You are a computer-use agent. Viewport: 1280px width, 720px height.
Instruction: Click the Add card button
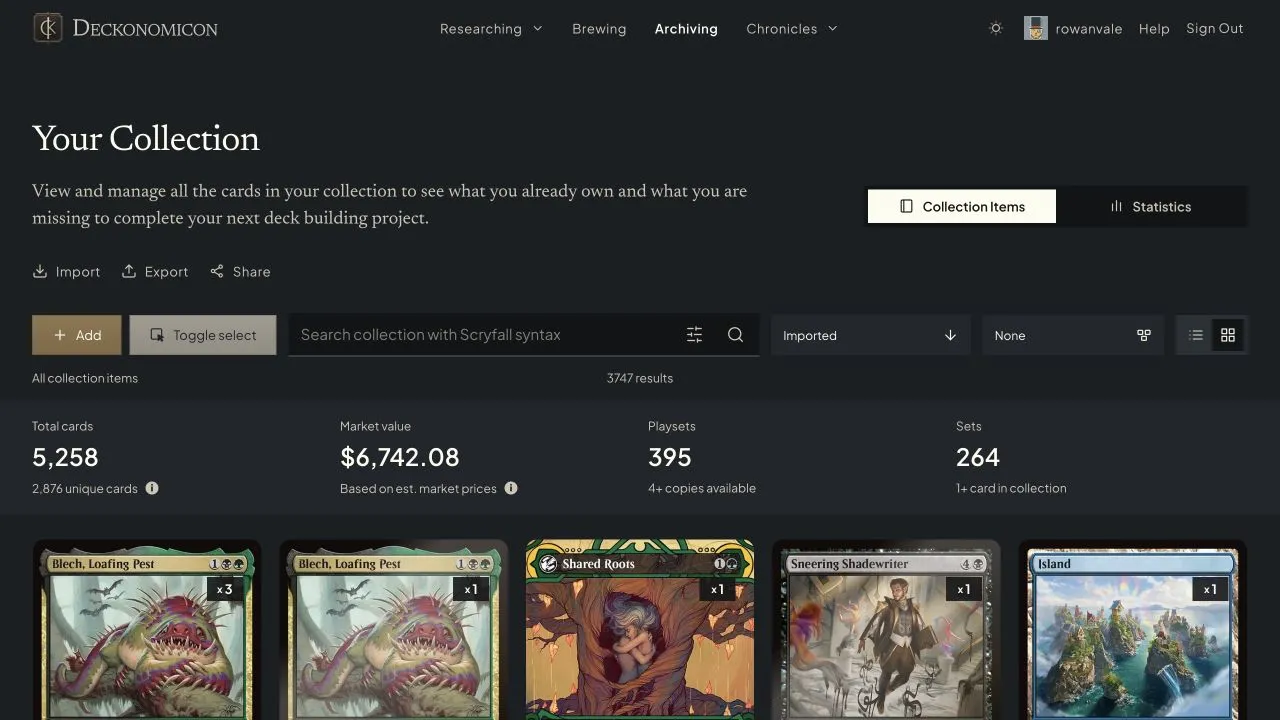[77, 335]
